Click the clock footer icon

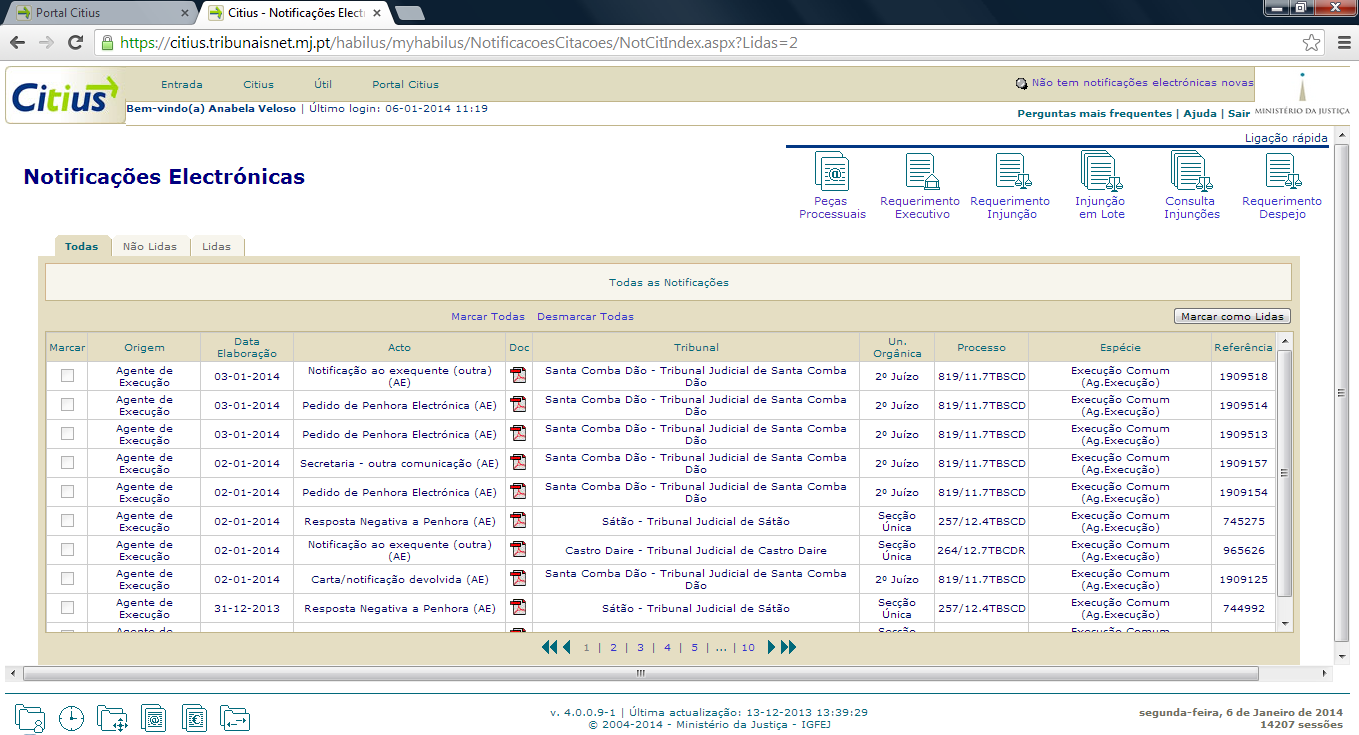coord(72,718)
